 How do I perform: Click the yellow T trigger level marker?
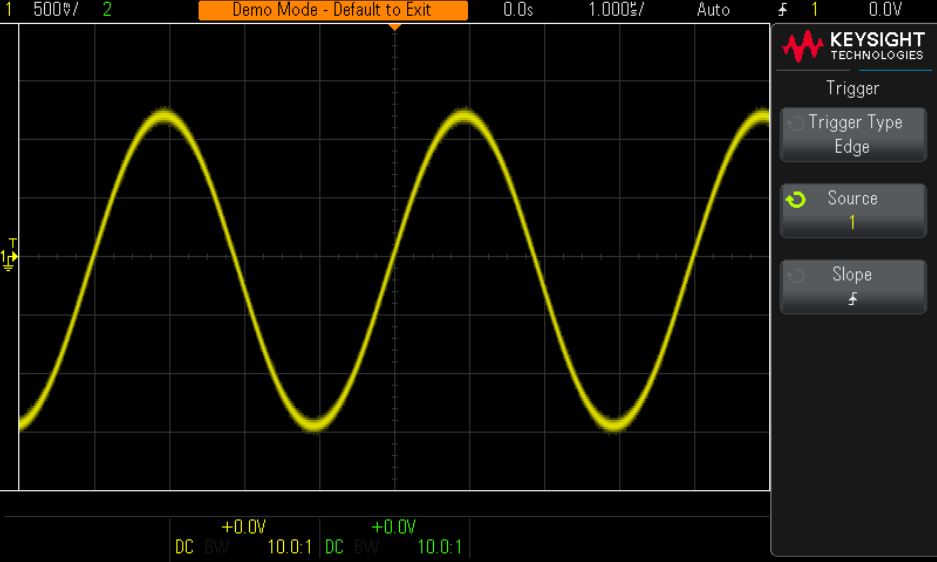[13, 243]
